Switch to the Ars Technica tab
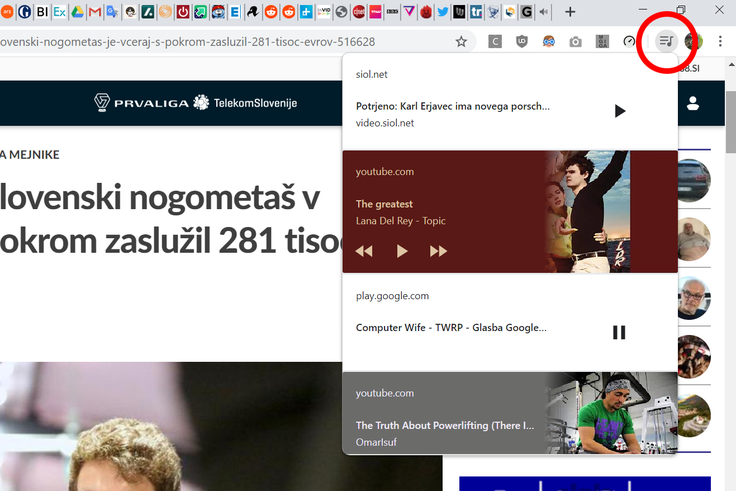The width and height of the screenshot is (736, 491). coord(7,12)
